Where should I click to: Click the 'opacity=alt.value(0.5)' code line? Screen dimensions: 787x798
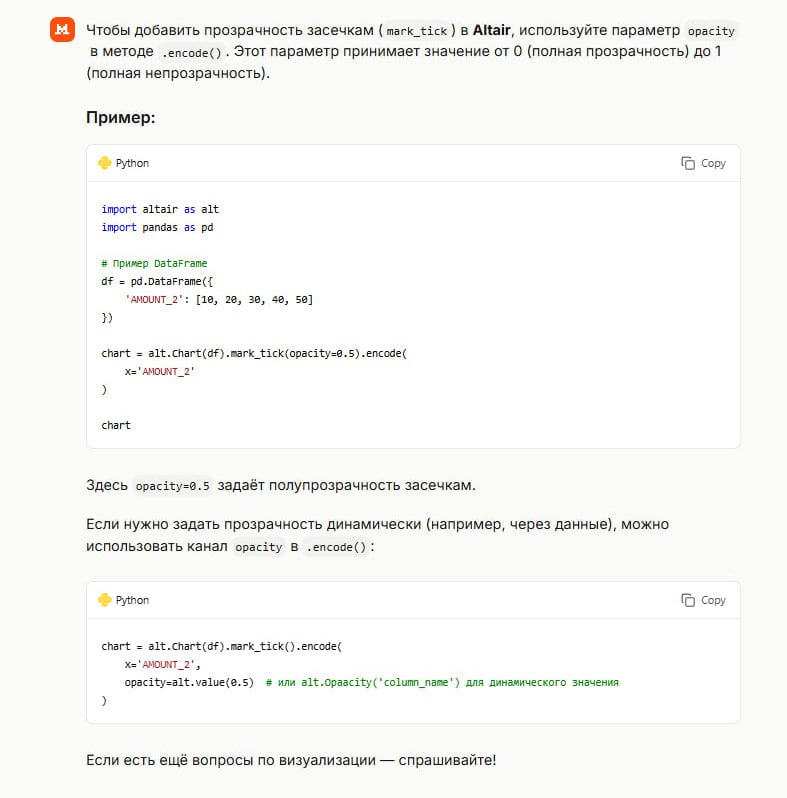(x=189, y=682)
